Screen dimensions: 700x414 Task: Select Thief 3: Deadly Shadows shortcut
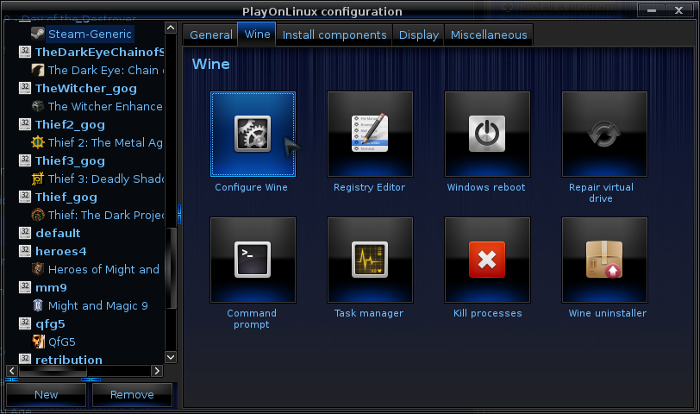[97, 179]
